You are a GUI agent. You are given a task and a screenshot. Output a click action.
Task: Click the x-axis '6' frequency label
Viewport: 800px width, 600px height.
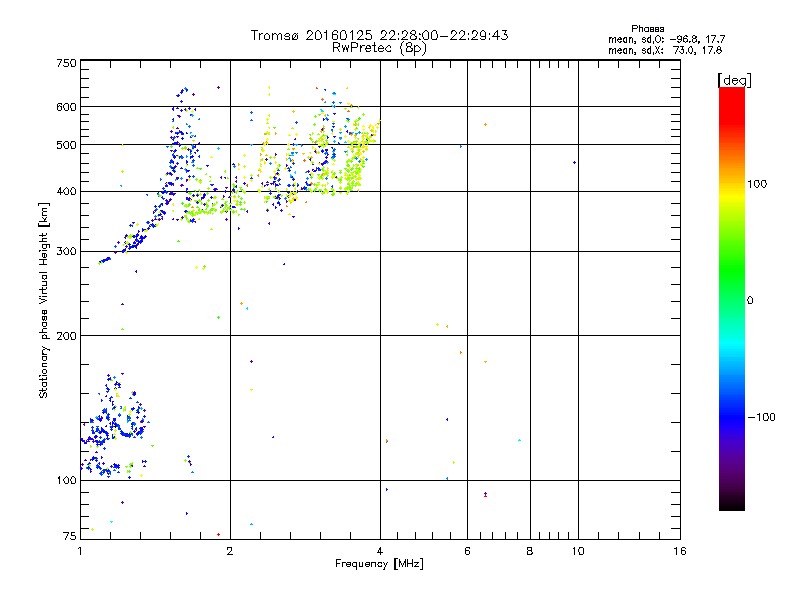(467, 551)
